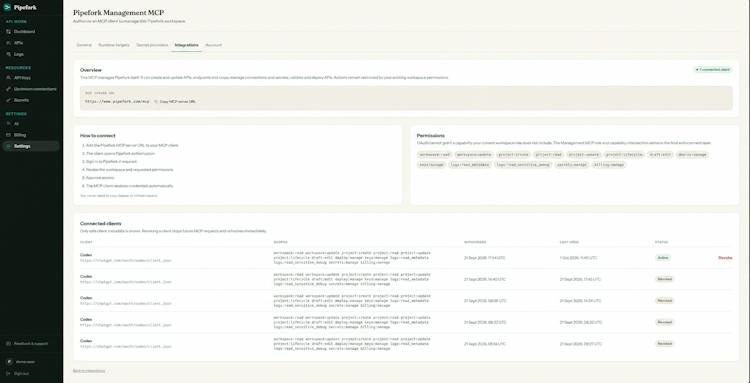Image resolution: width=750 pixels, height=383 pixels.
Task: Revoke the active Codex client
Action: [725, 258]
